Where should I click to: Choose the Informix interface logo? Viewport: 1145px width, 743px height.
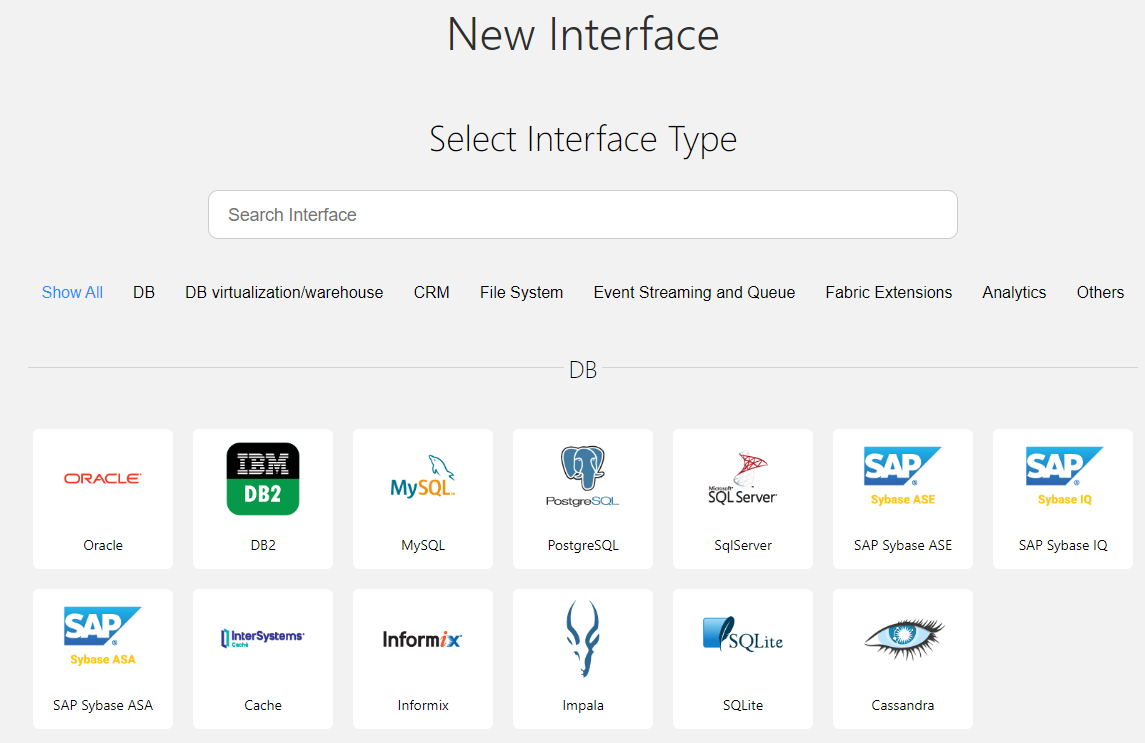pos(423,639)
